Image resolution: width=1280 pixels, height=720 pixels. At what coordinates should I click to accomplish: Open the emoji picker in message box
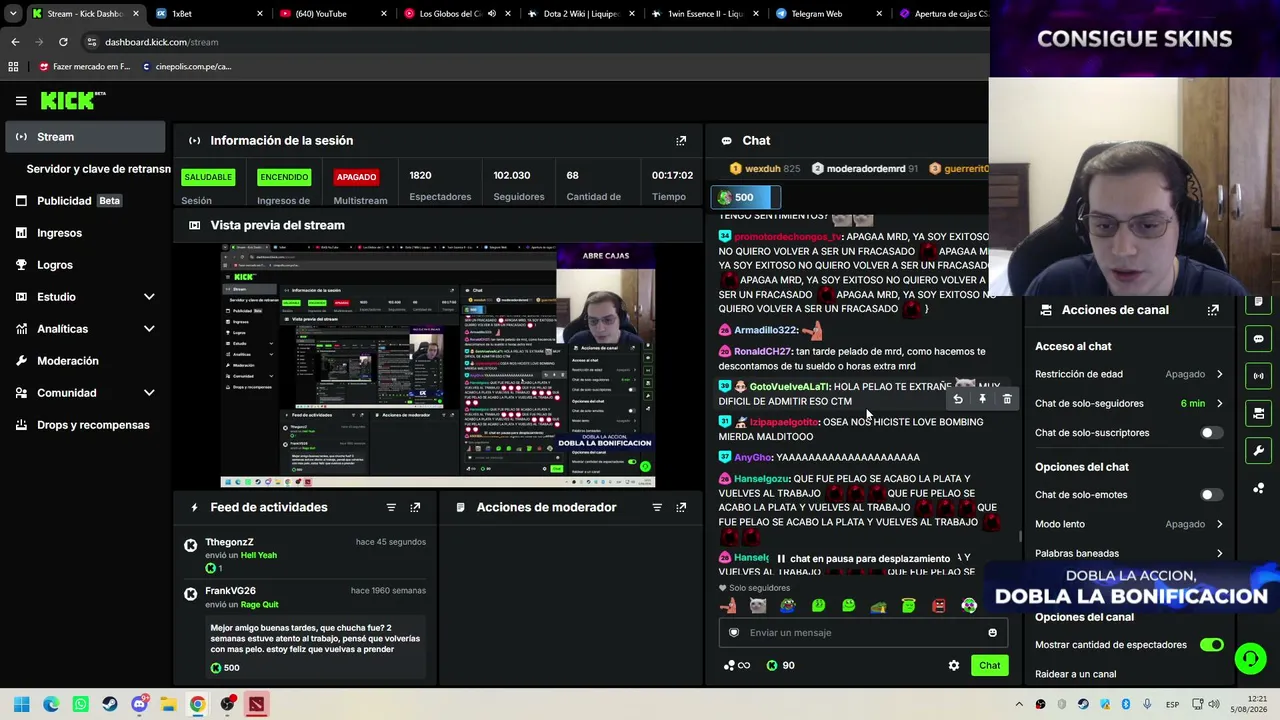992,632
